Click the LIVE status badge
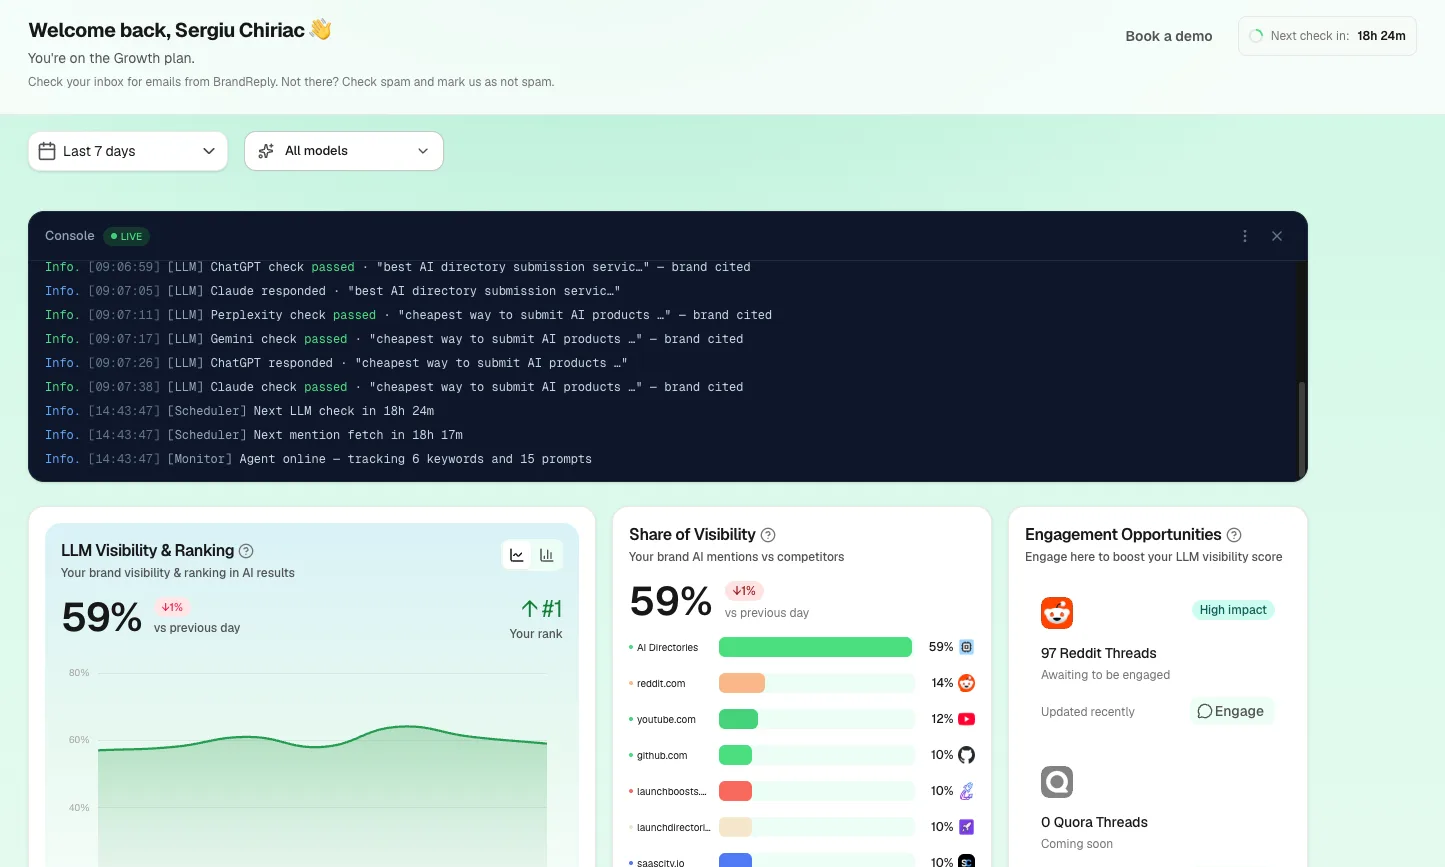 click(127, 236)
